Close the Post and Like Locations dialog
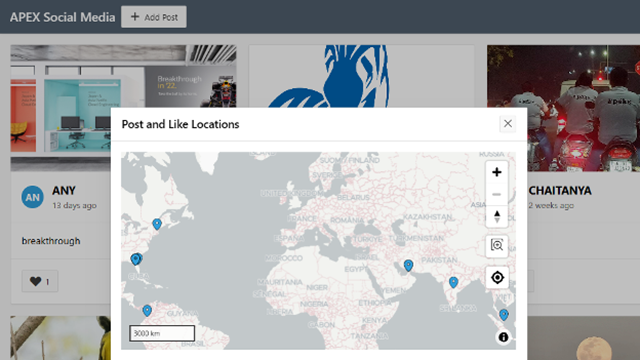This screenshot has width=640, height=360. (507, 124)
